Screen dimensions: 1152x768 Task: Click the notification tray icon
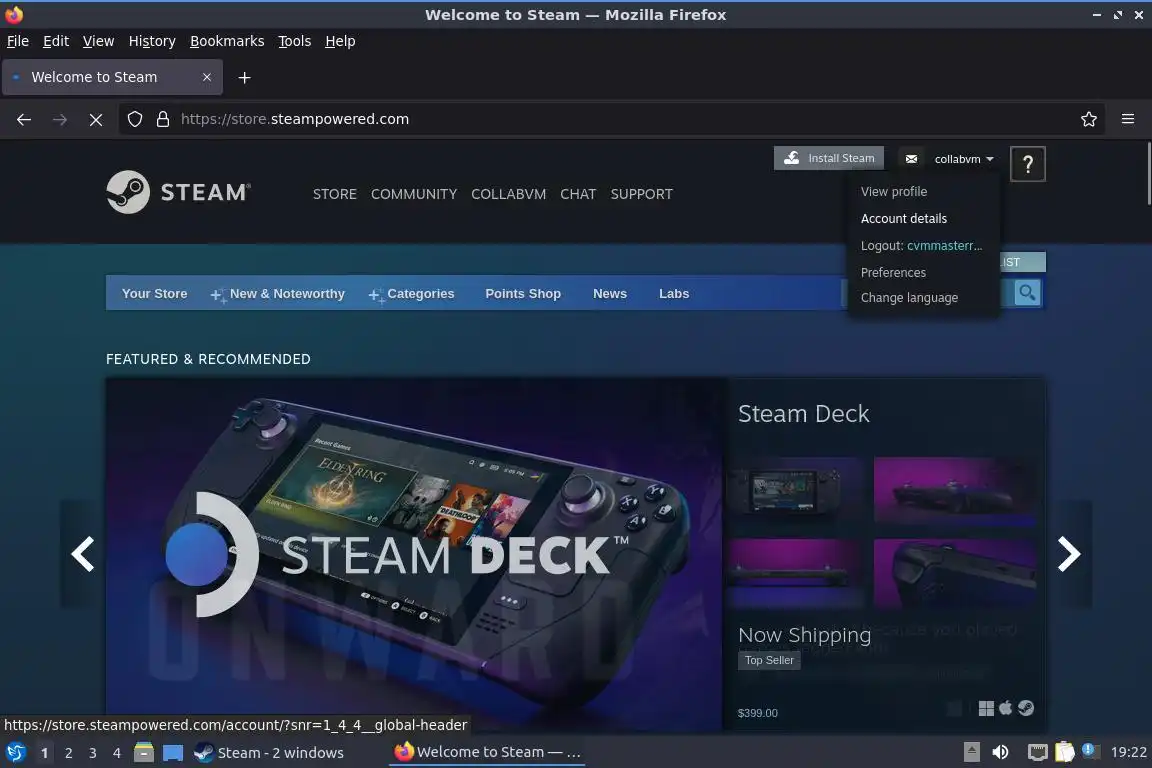[x=1090, y=751]
